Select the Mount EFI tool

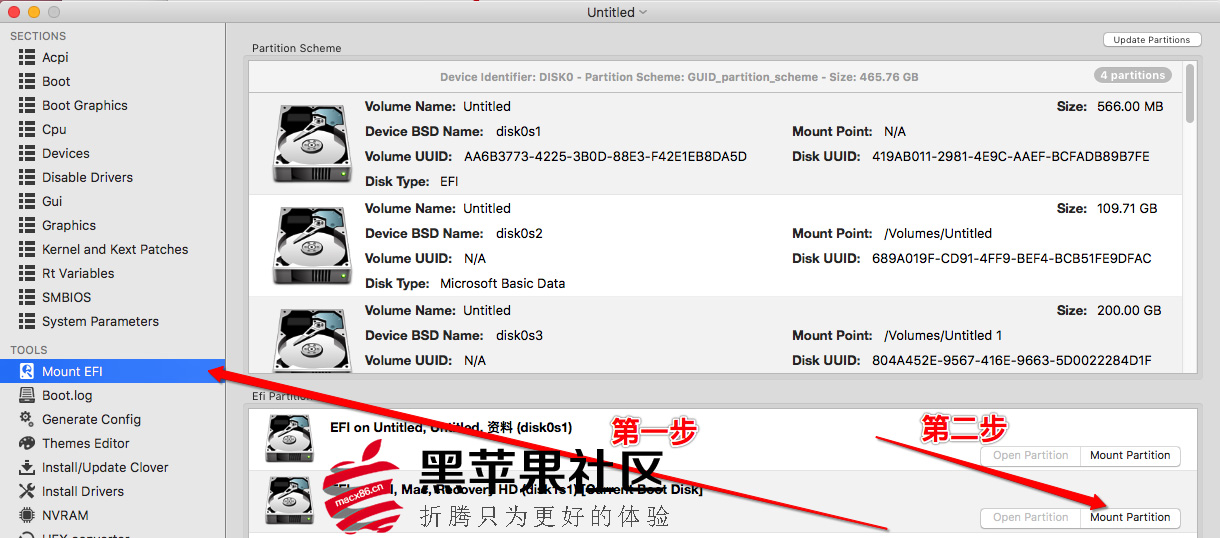72,371
